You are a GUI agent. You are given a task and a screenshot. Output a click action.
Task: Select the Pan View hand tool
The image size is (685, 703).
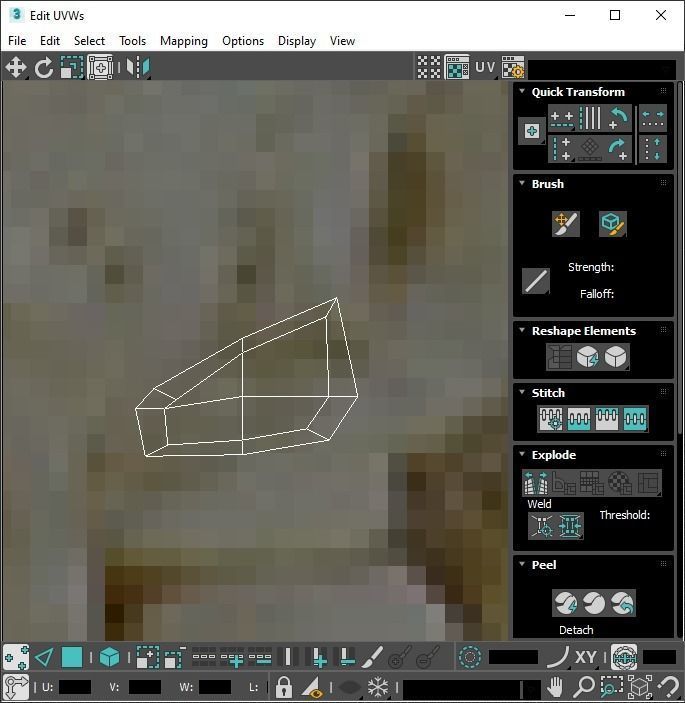[x=555, y=687]
